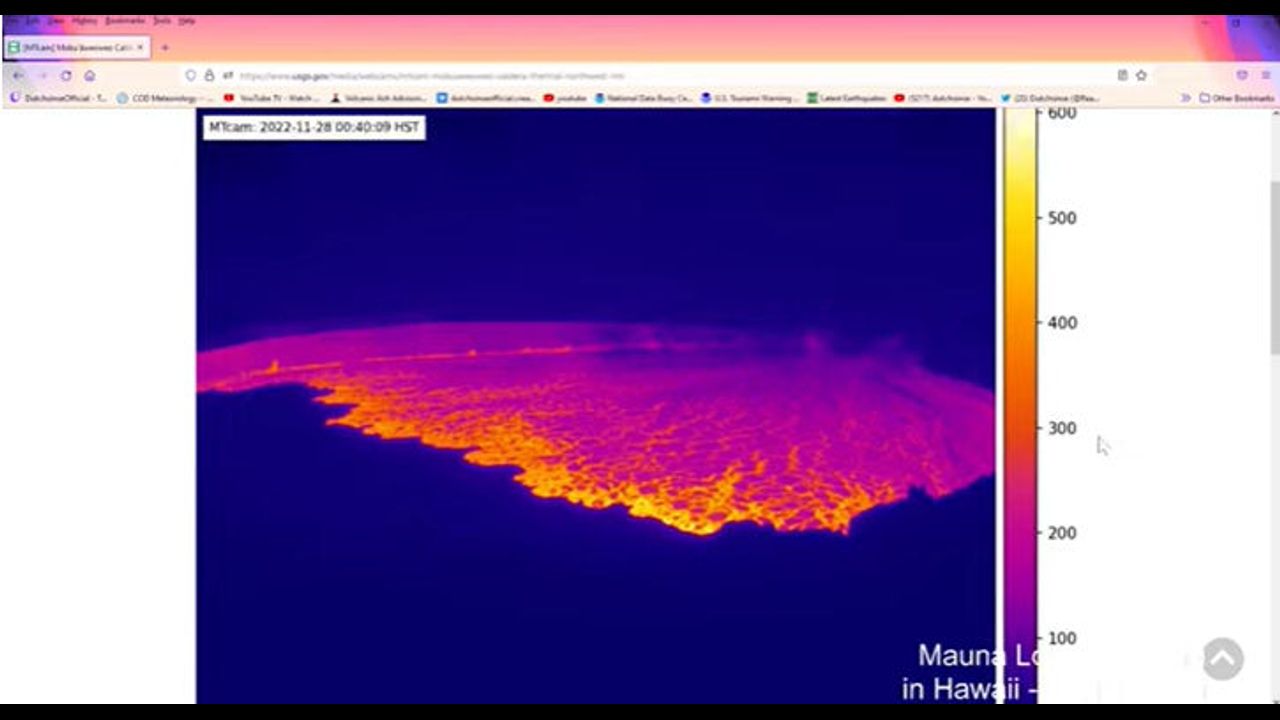The width and height of the screenshot is (1280, 720).
Task: Go to the browser Home page
Action: (90, 76)
